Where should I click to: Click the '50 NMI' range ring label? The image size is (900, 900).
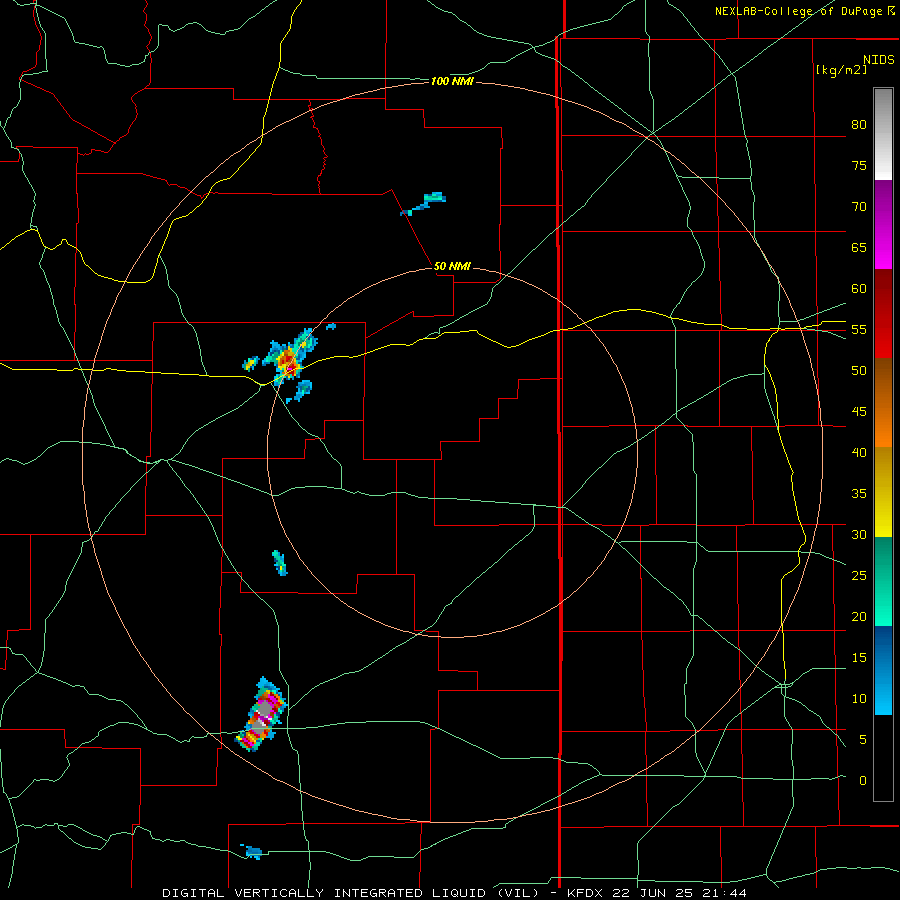click(452, 266)
